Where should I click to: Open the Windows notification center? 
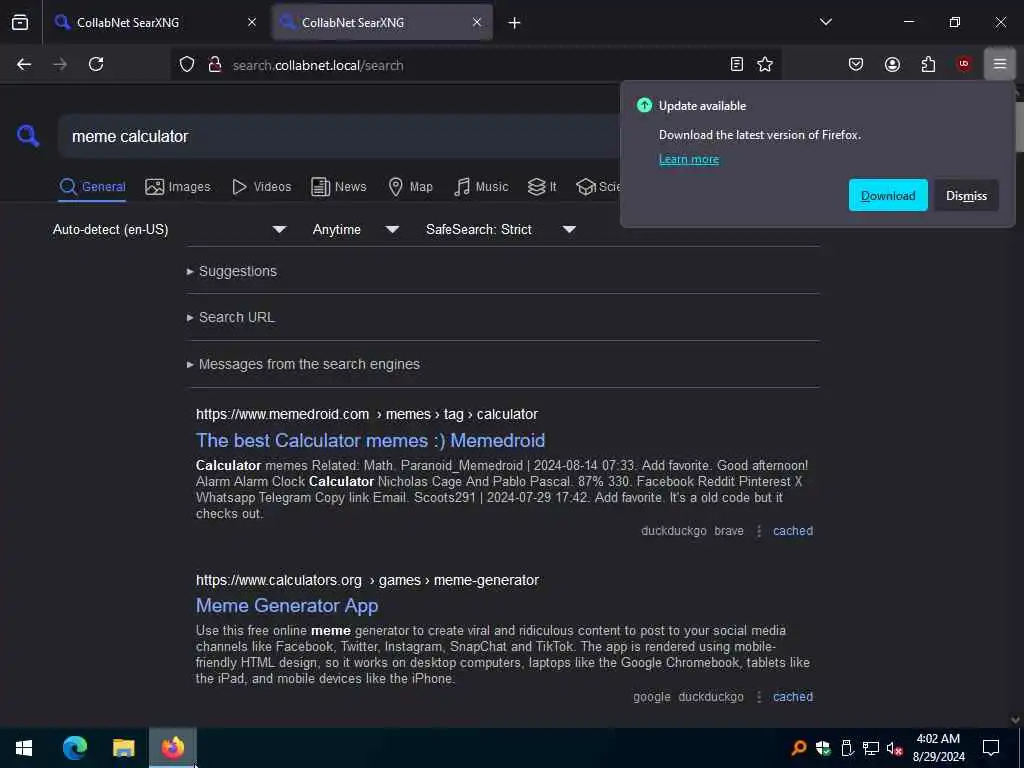point(991,748)
